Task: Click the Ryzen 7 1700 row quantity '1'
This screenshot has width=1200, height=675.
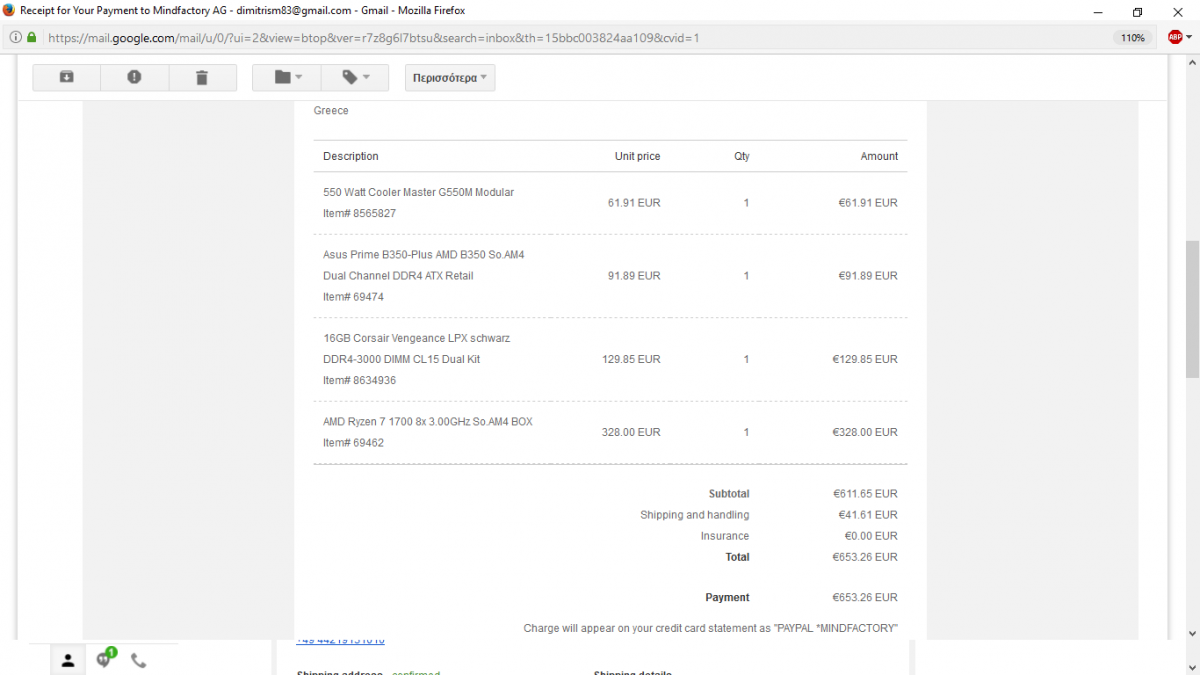Action: pos(746,432)
